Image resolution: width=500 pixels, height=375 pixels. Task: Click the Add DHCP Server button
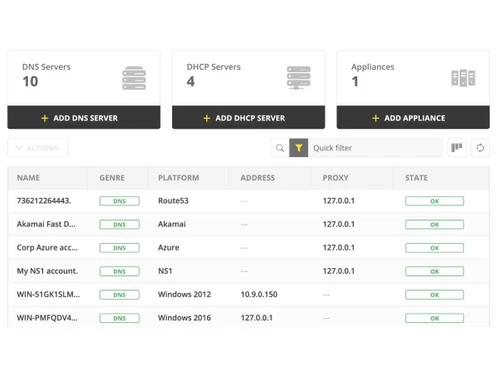click(248, 118)
